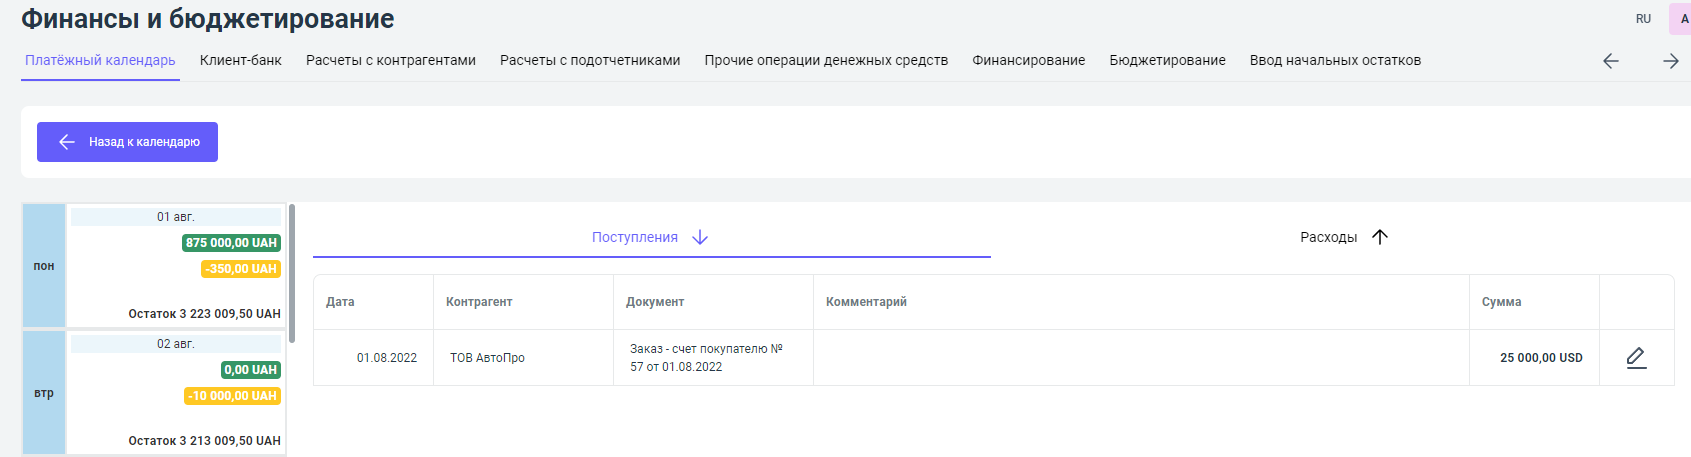Switch to the Бюджетирование tab
The width and height of the screenshot is (1691, 457).
[1167, 60]
